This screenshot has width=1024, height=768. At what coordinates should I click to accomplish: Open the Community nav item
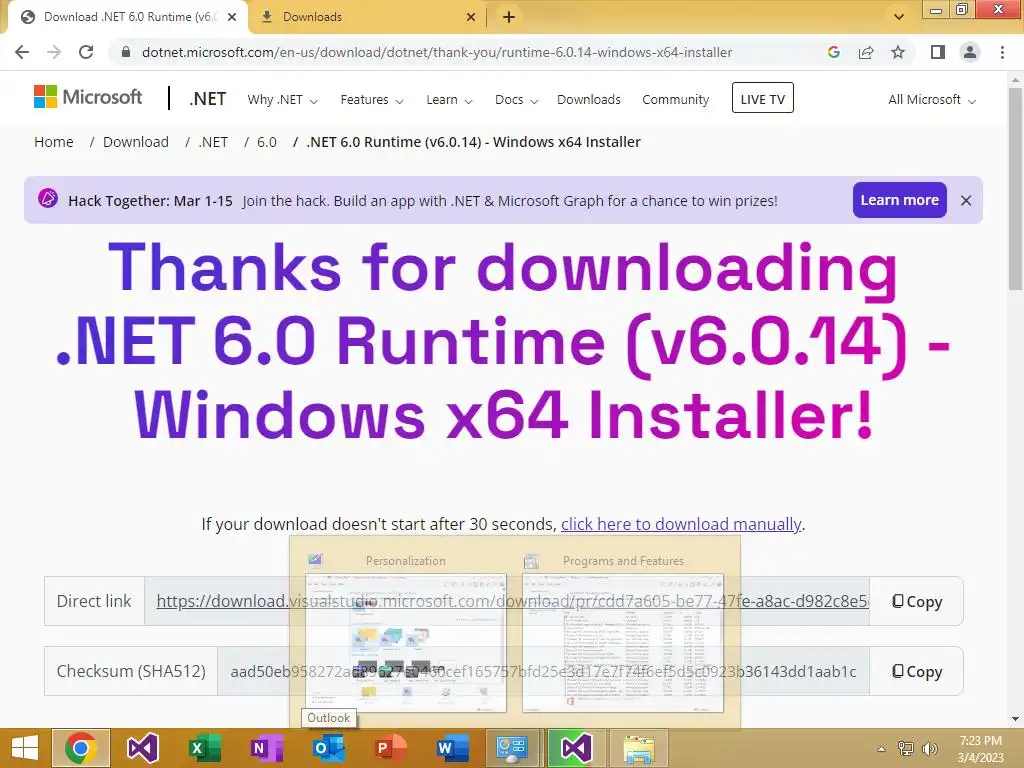675,100
